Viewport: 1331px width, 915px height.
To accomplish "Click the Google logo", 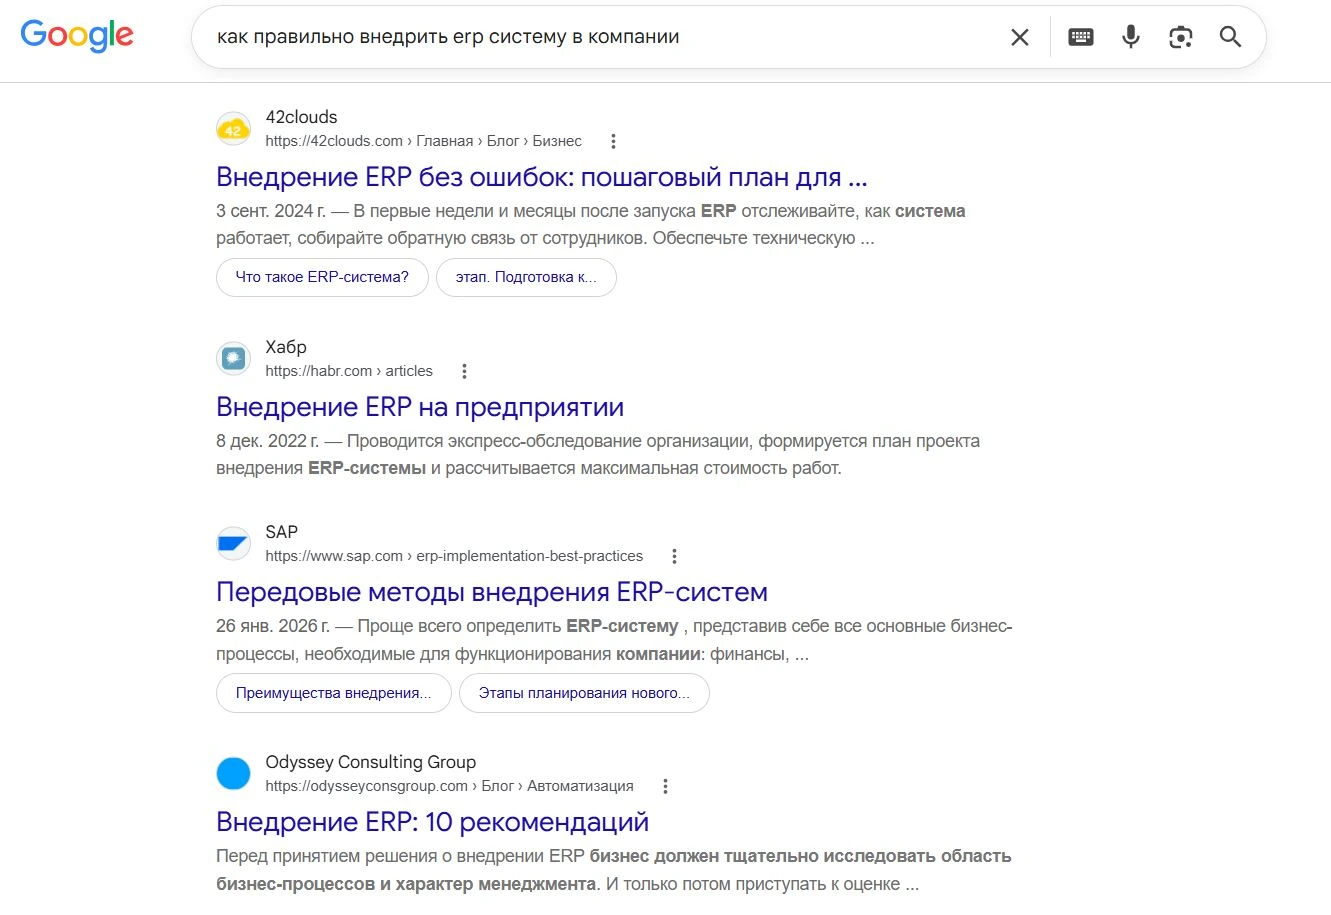I will click(x=77, y=36).
